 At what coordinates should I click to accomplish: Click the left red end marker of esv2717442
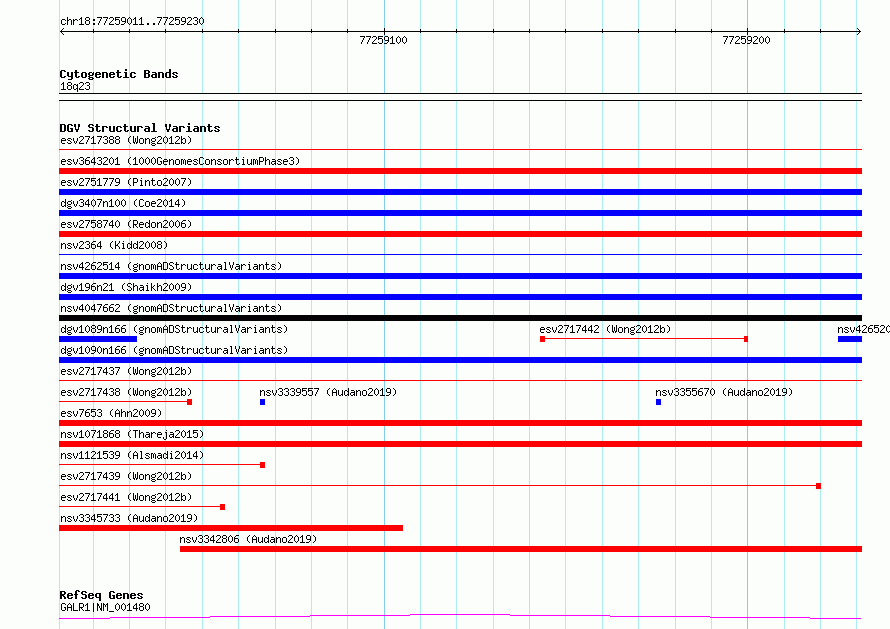(543, 339)
